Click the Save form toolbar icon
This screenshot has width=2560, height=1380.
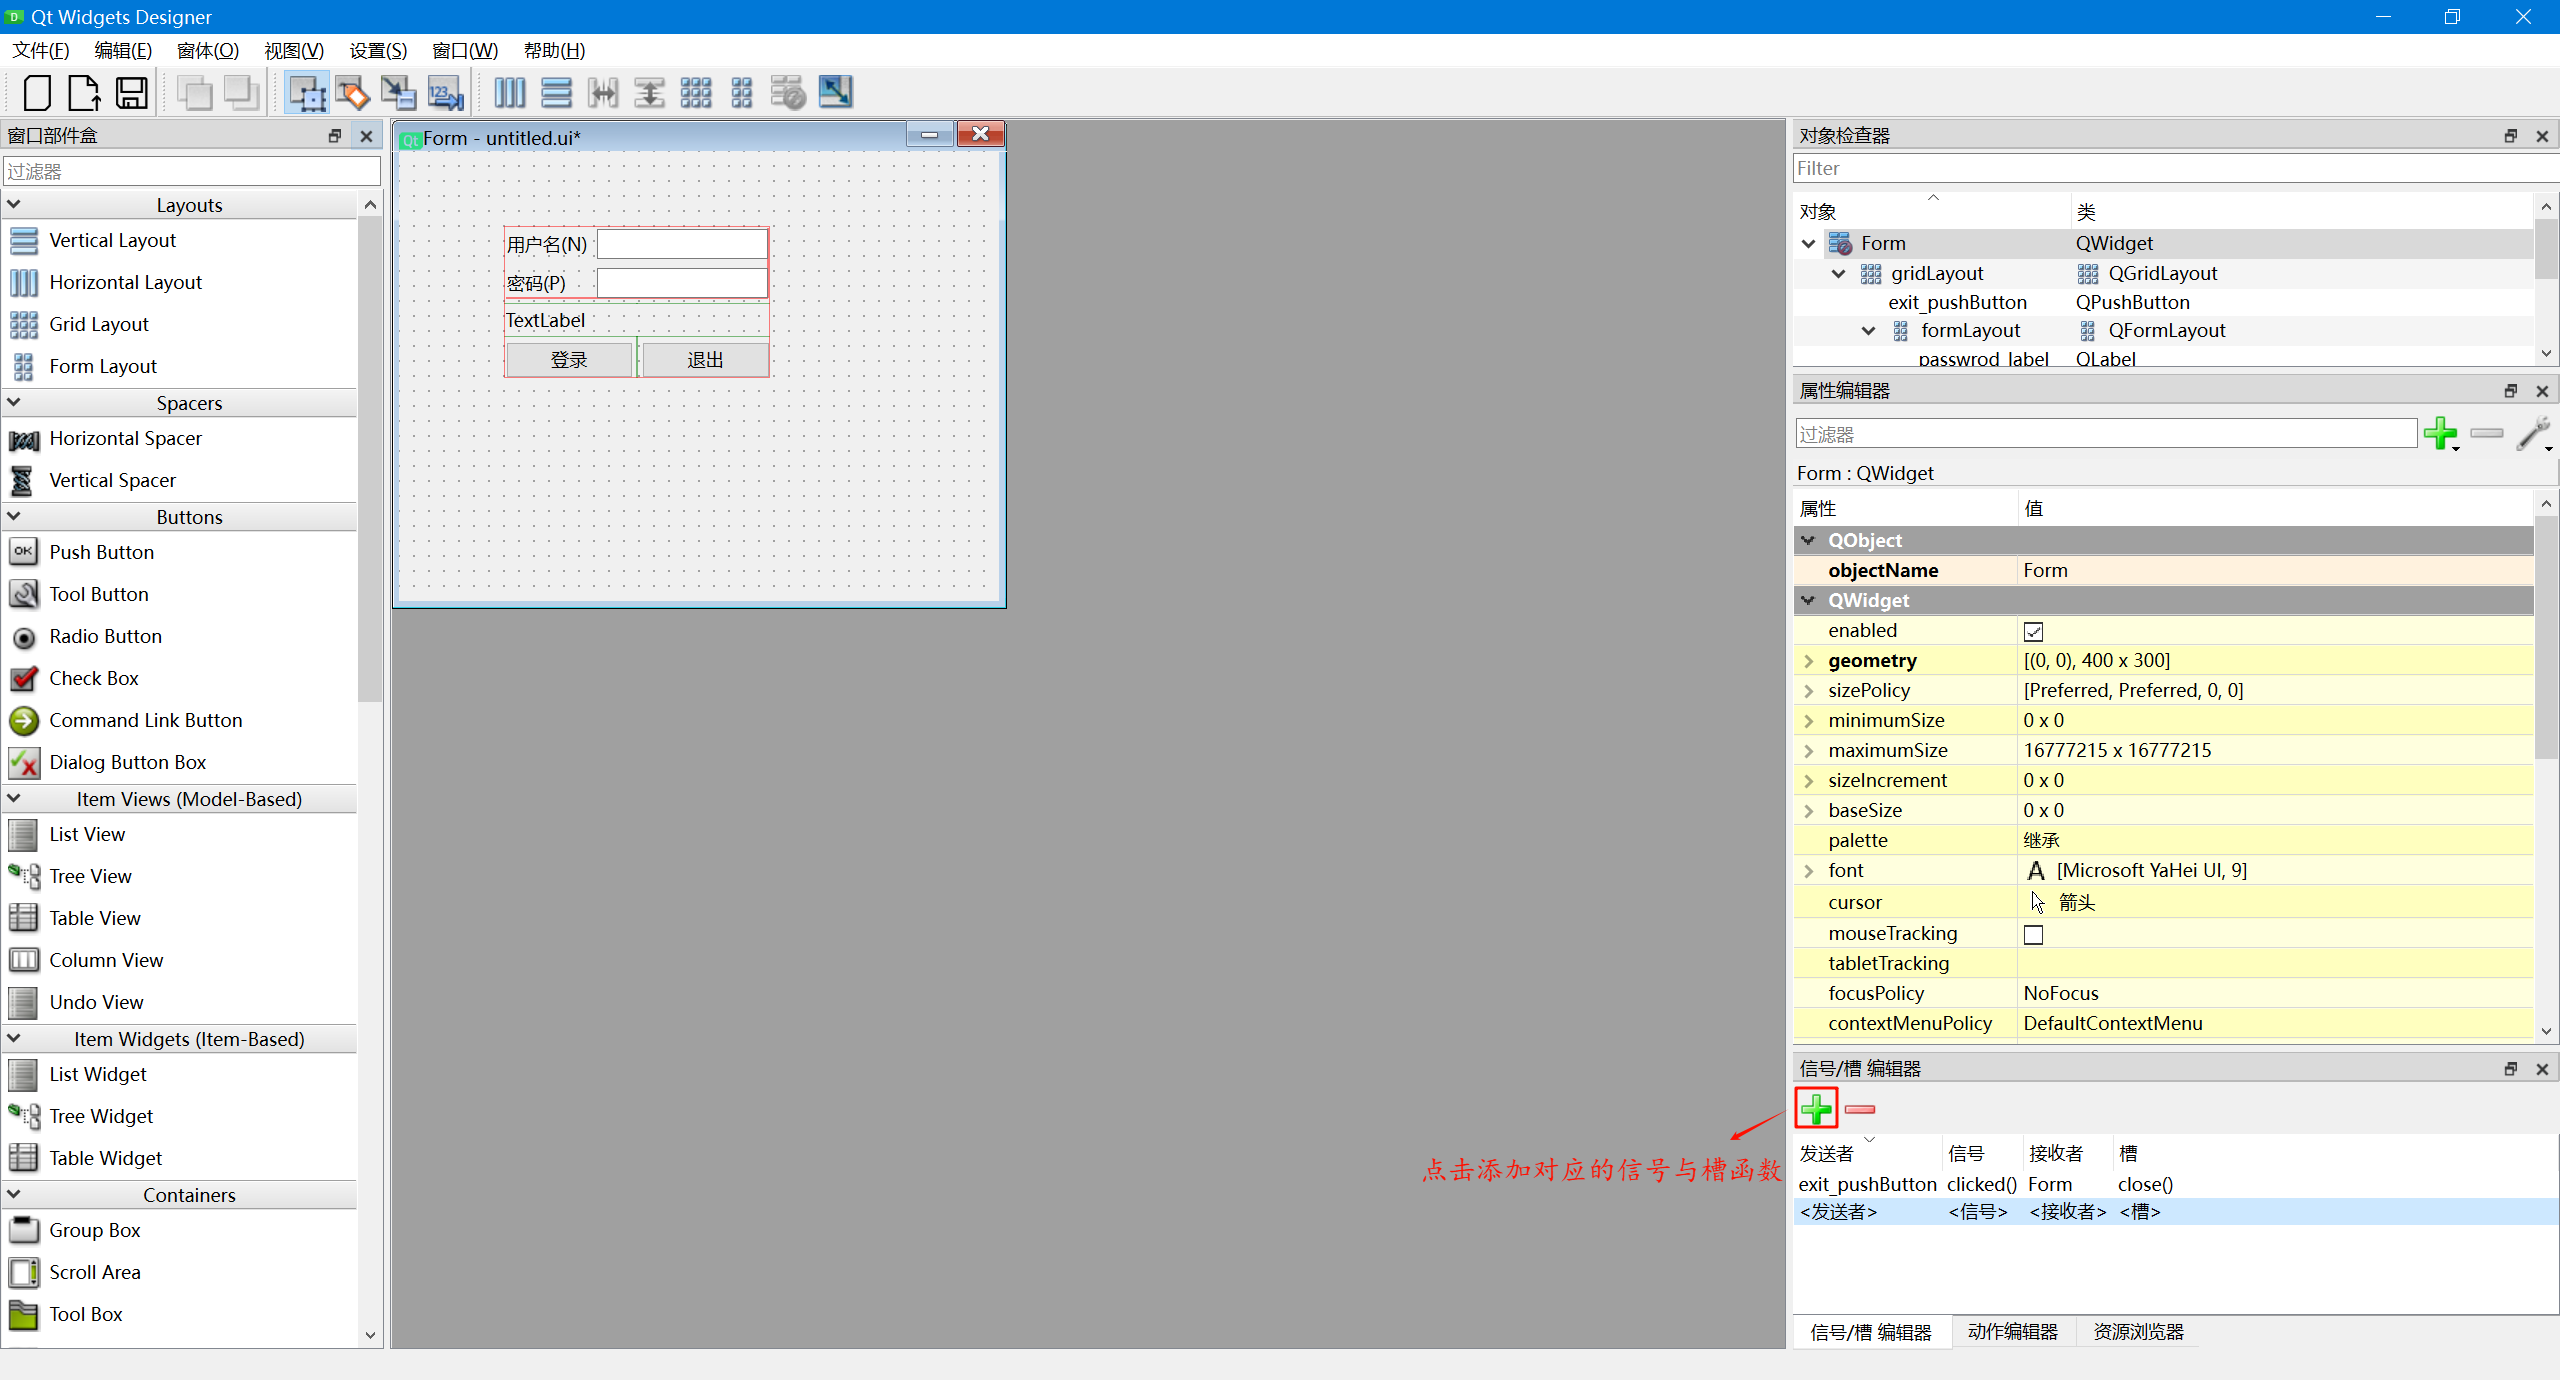coord(132,93)
